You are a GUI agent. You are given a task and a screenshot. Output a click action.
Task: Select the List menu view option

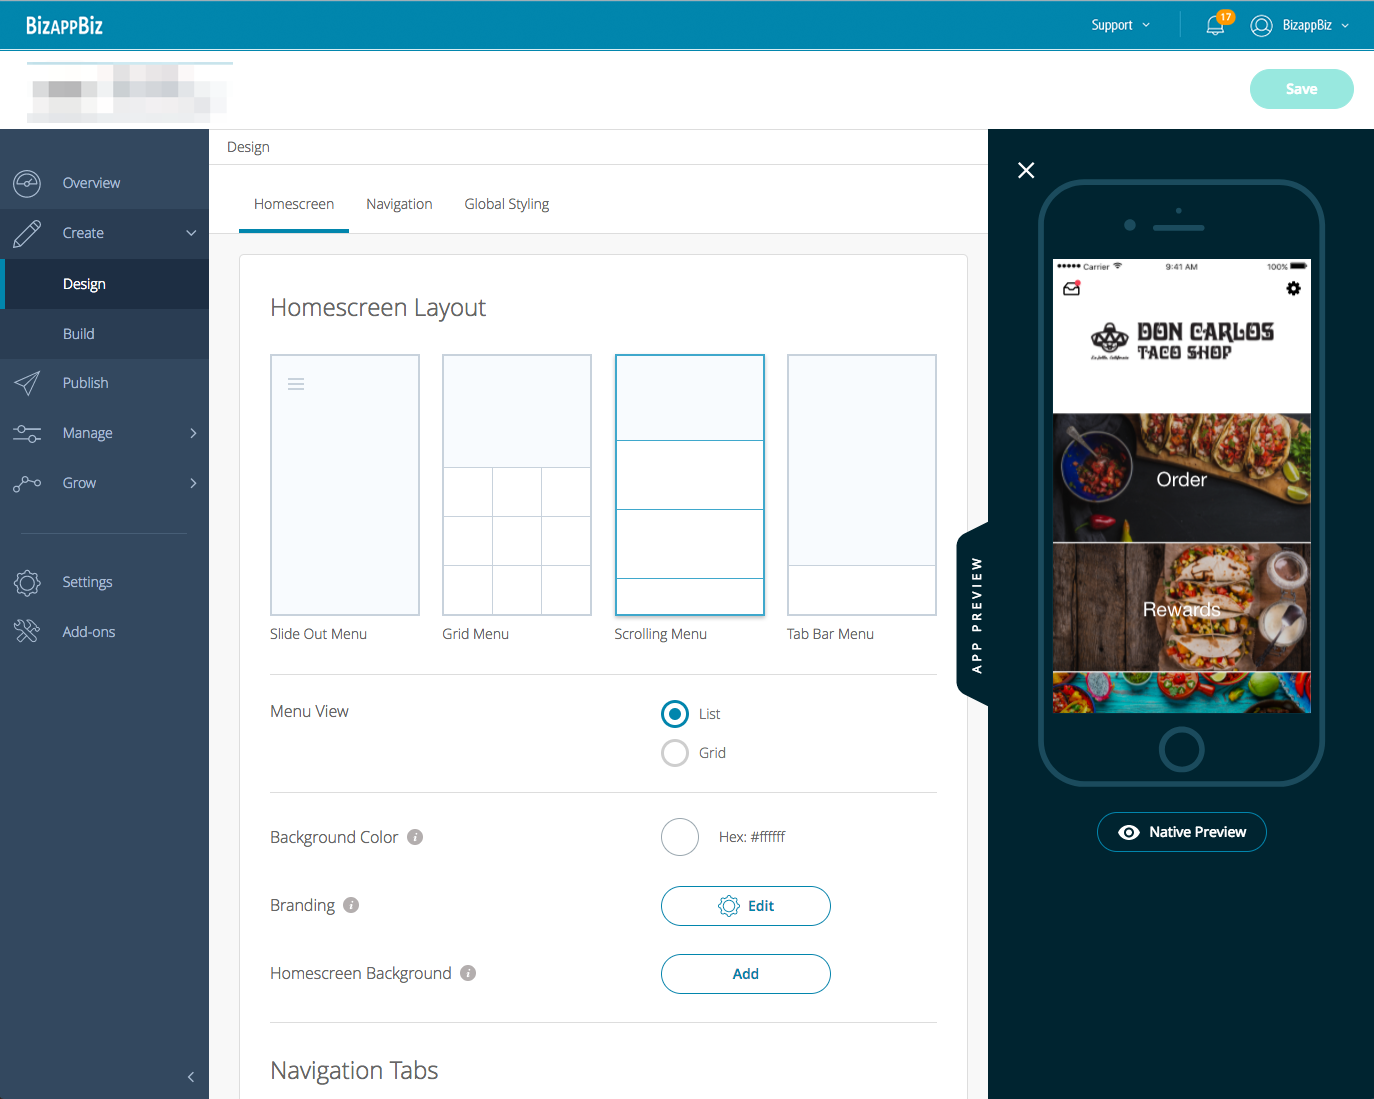pos(675,714)
